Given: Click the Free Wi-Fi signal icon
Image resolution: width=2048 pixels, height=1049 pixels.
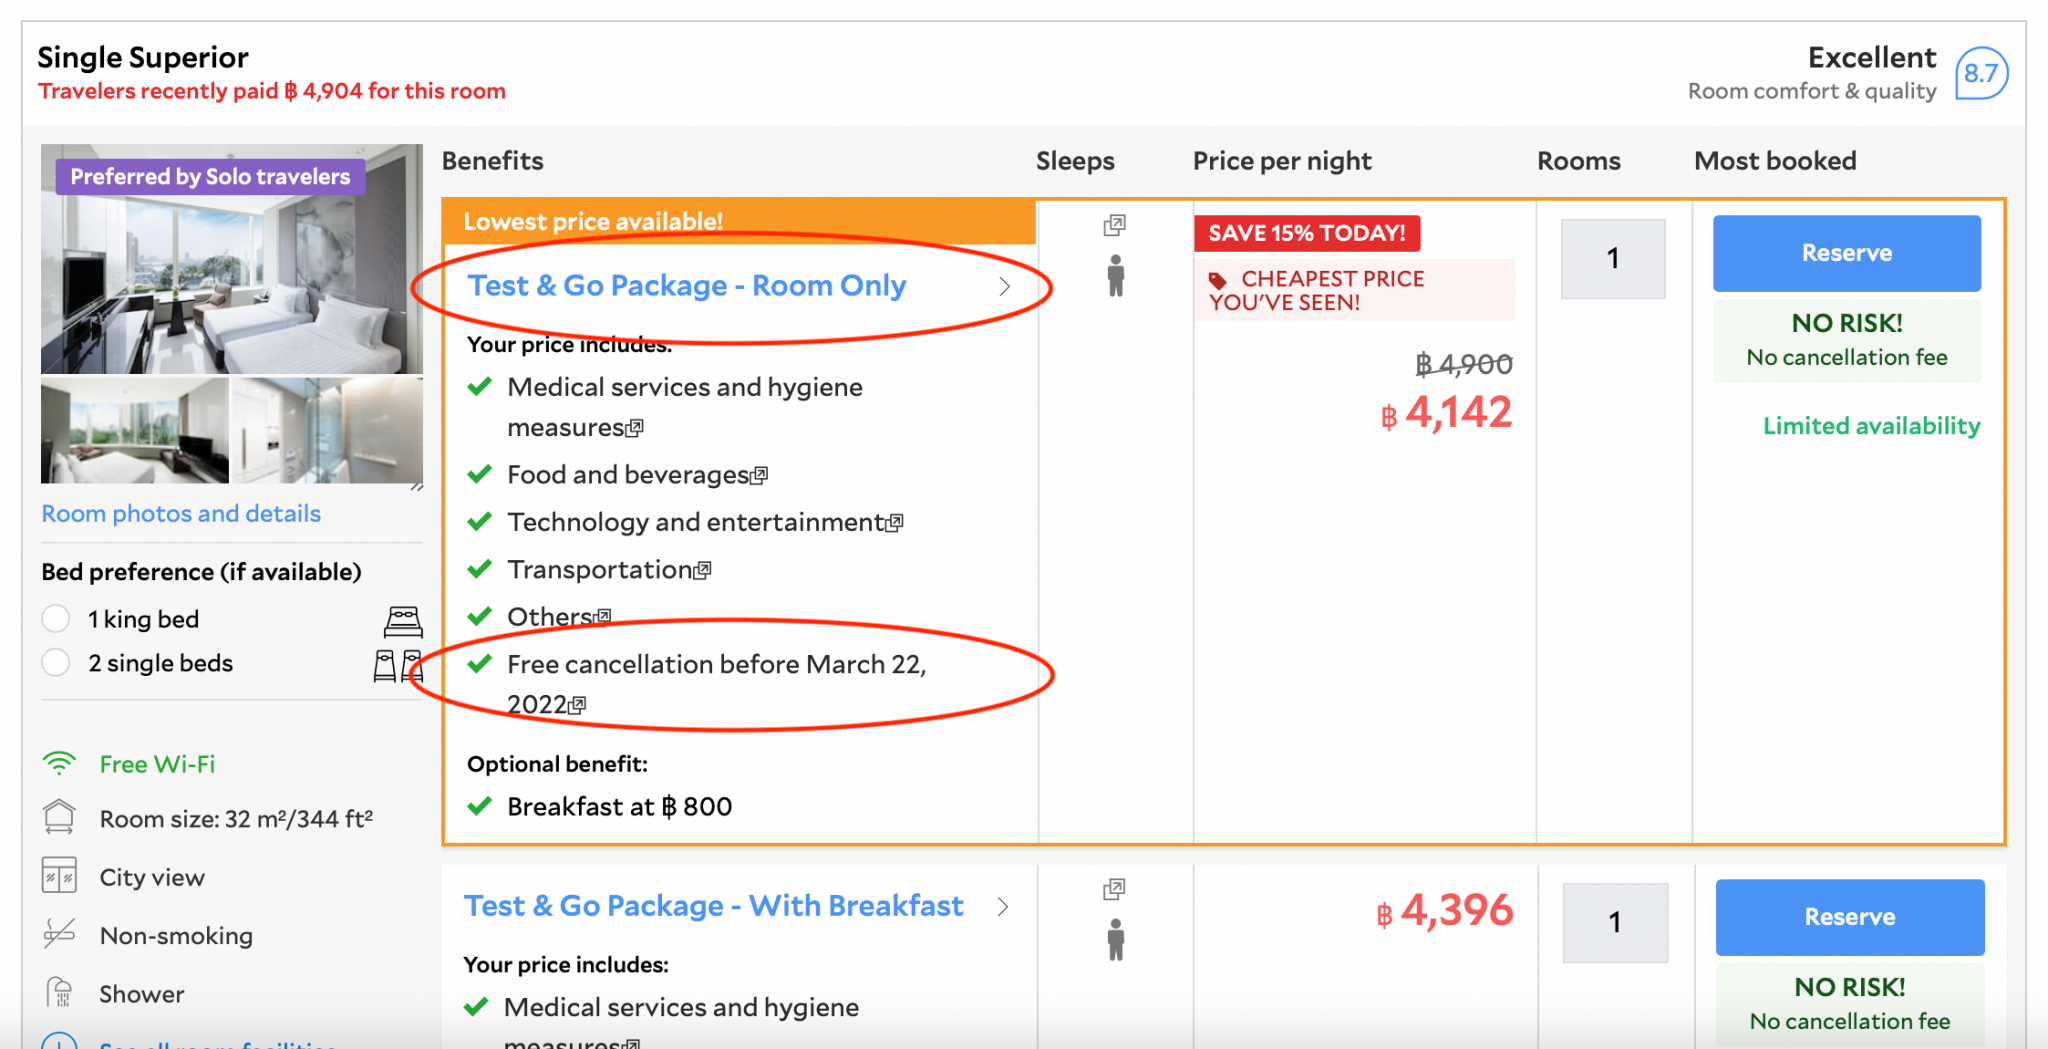Looking at the screenshot, I should pyautogui.click(x=59, y=764).
